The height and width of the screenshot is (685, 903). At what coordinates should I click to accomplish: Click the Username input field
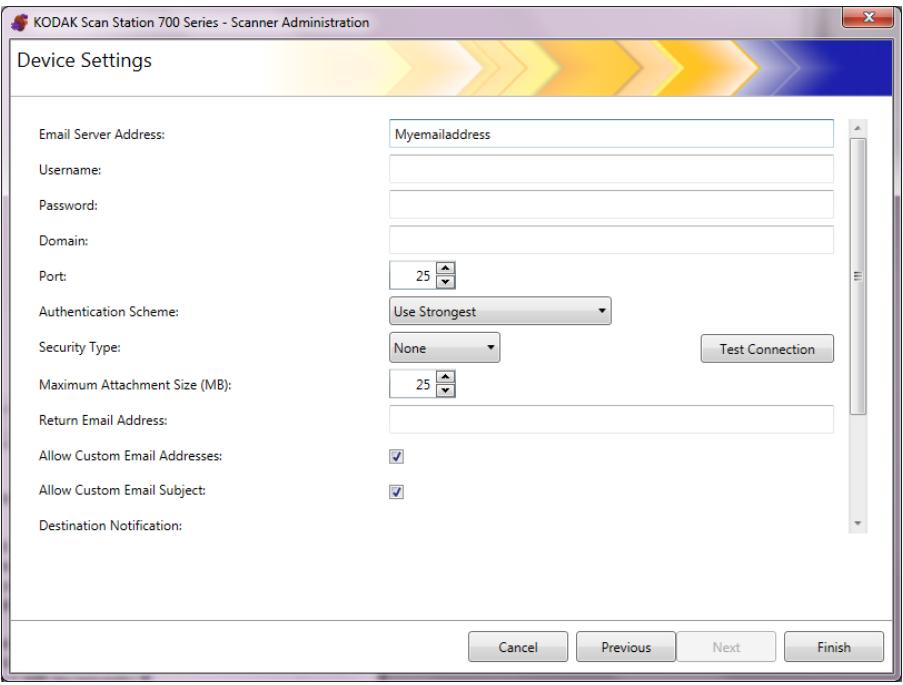click(611, 169)
